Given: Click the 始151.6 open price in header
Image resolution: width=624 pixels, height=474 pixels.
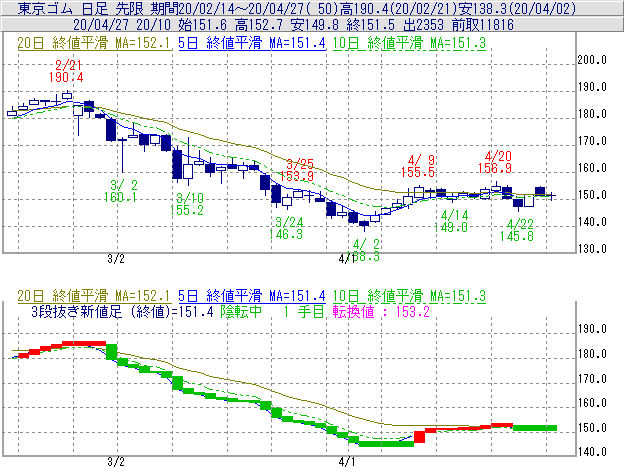Looking at the screenshot, I should [202, 25].
